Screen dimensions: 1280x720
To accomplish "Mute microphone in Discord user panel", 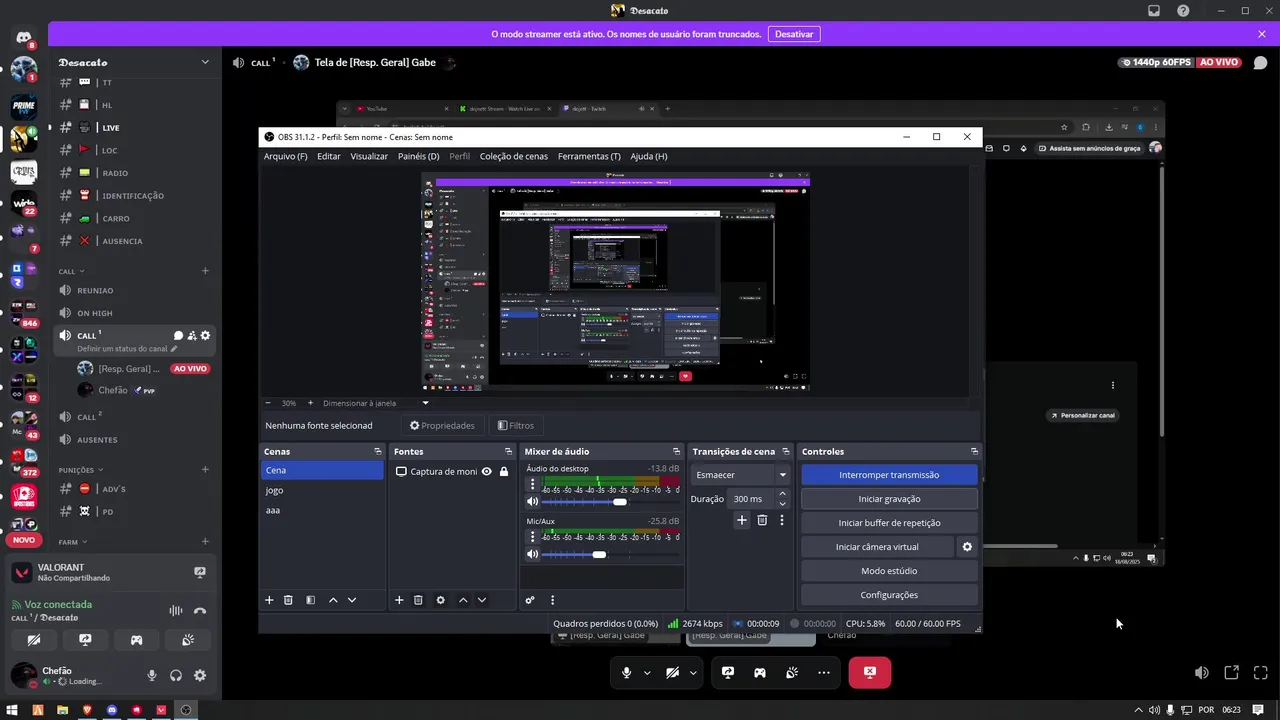I will 152,675.
